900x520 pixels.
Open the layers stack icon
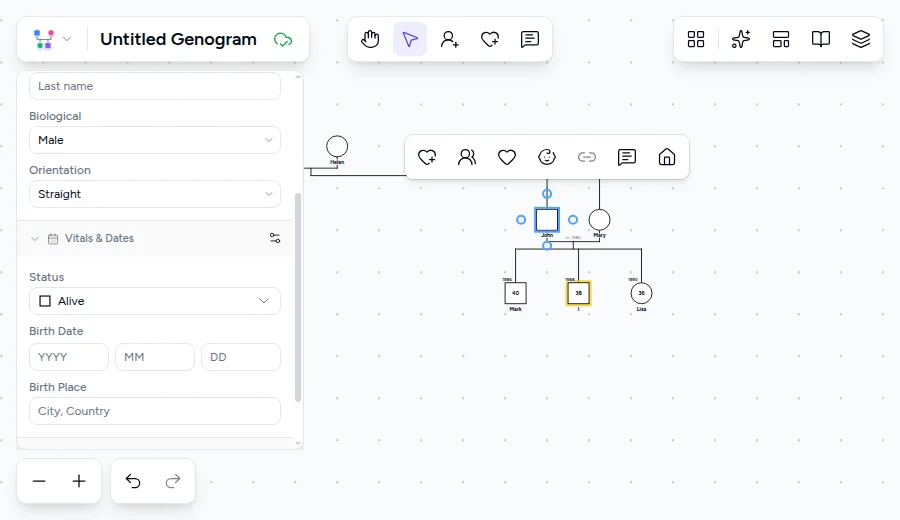pyautogui.click(x=860, y=39)
